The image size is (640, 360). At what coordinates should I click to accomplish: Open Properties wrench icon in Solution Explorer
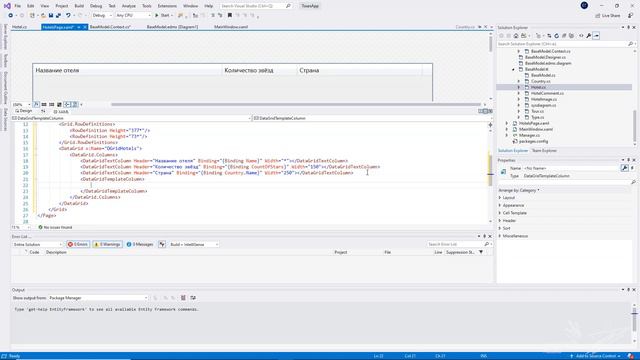pos(589,36)
